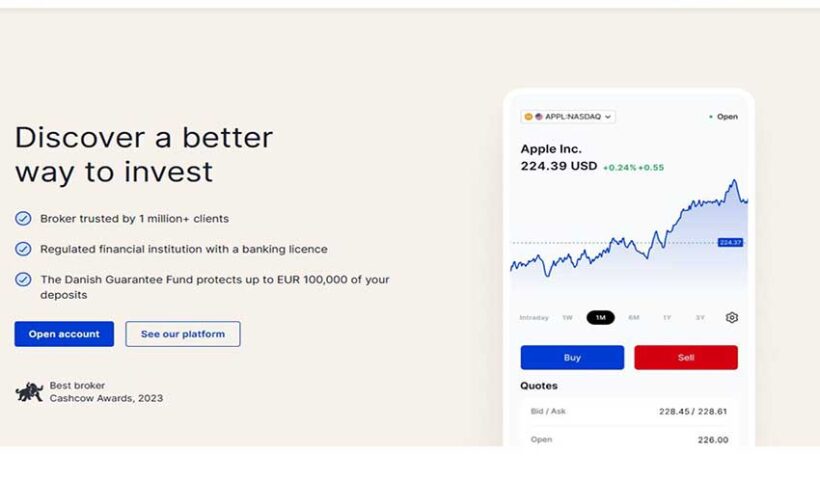The width and height of the screenshot is (820, 480).
Task: Switch chart to 1W range
Action: [x=567, y=318]
